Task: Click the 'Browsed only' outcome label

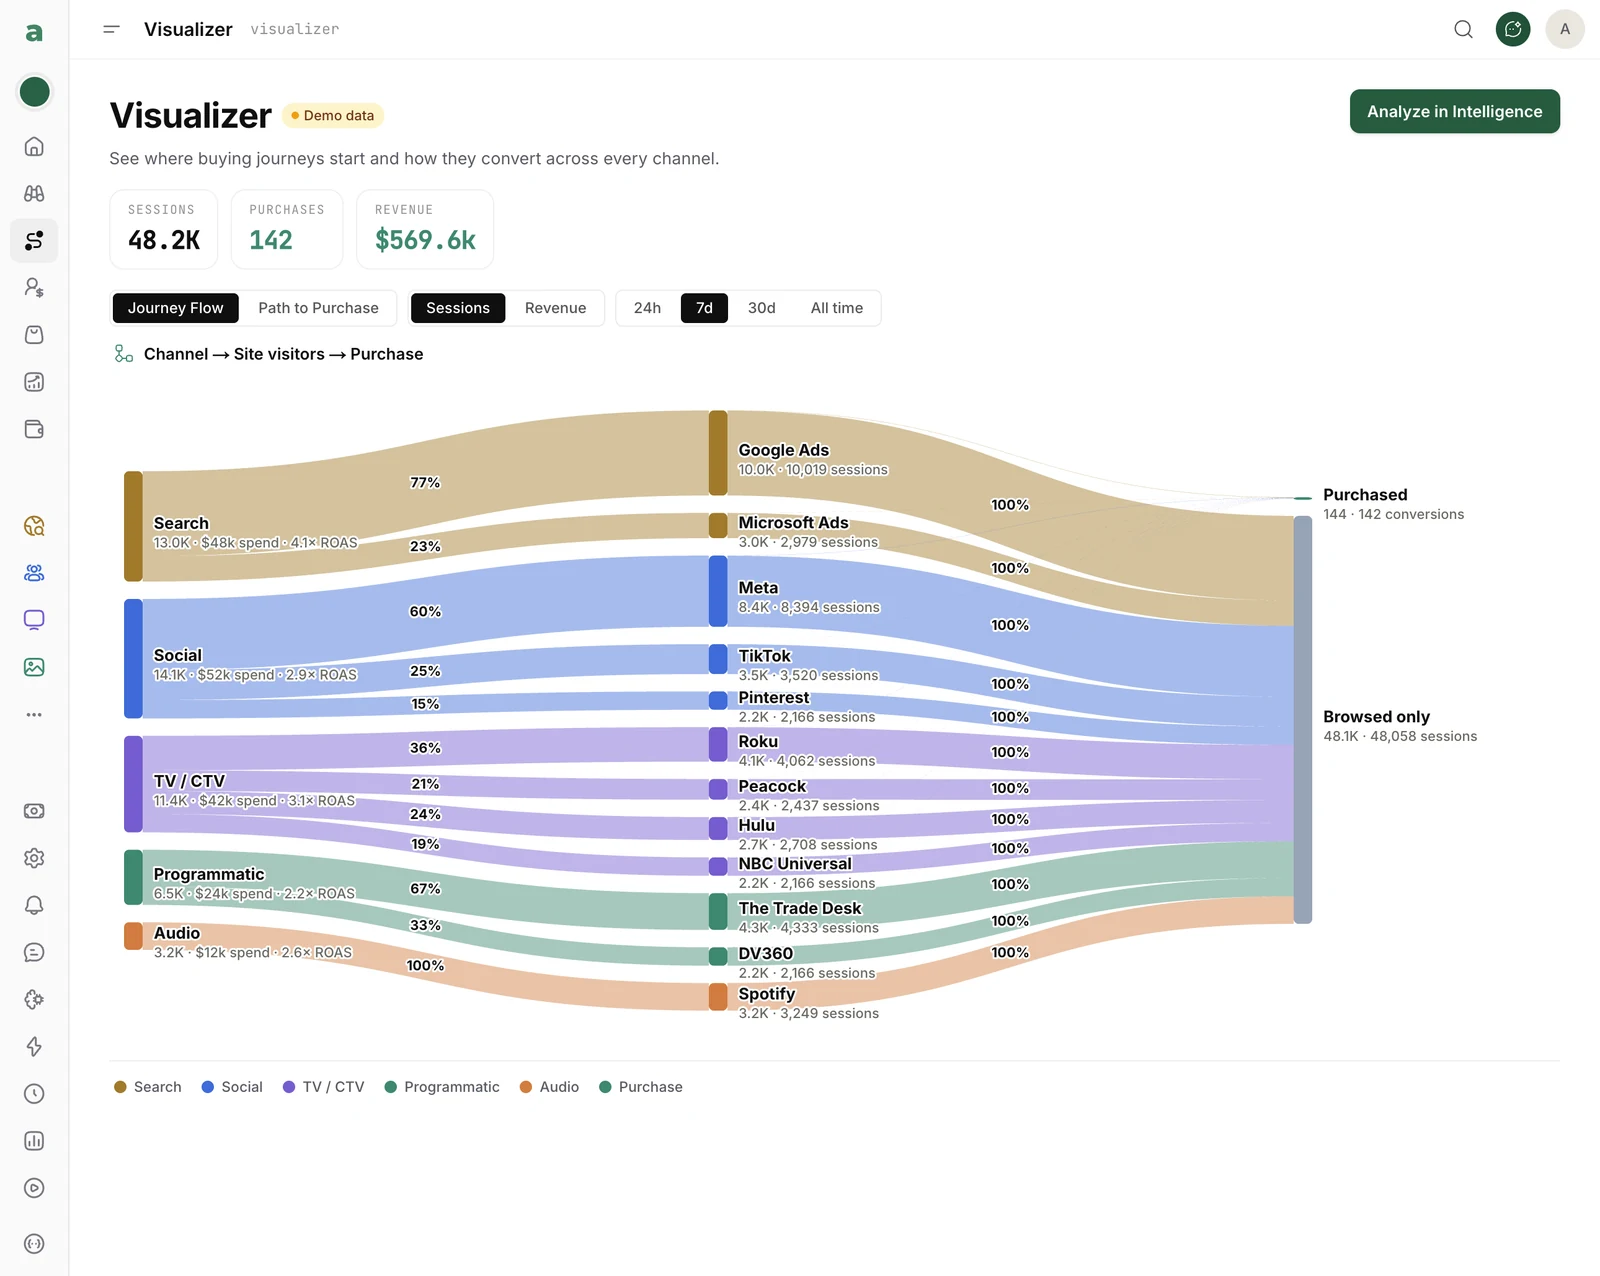Action: 1376,717
